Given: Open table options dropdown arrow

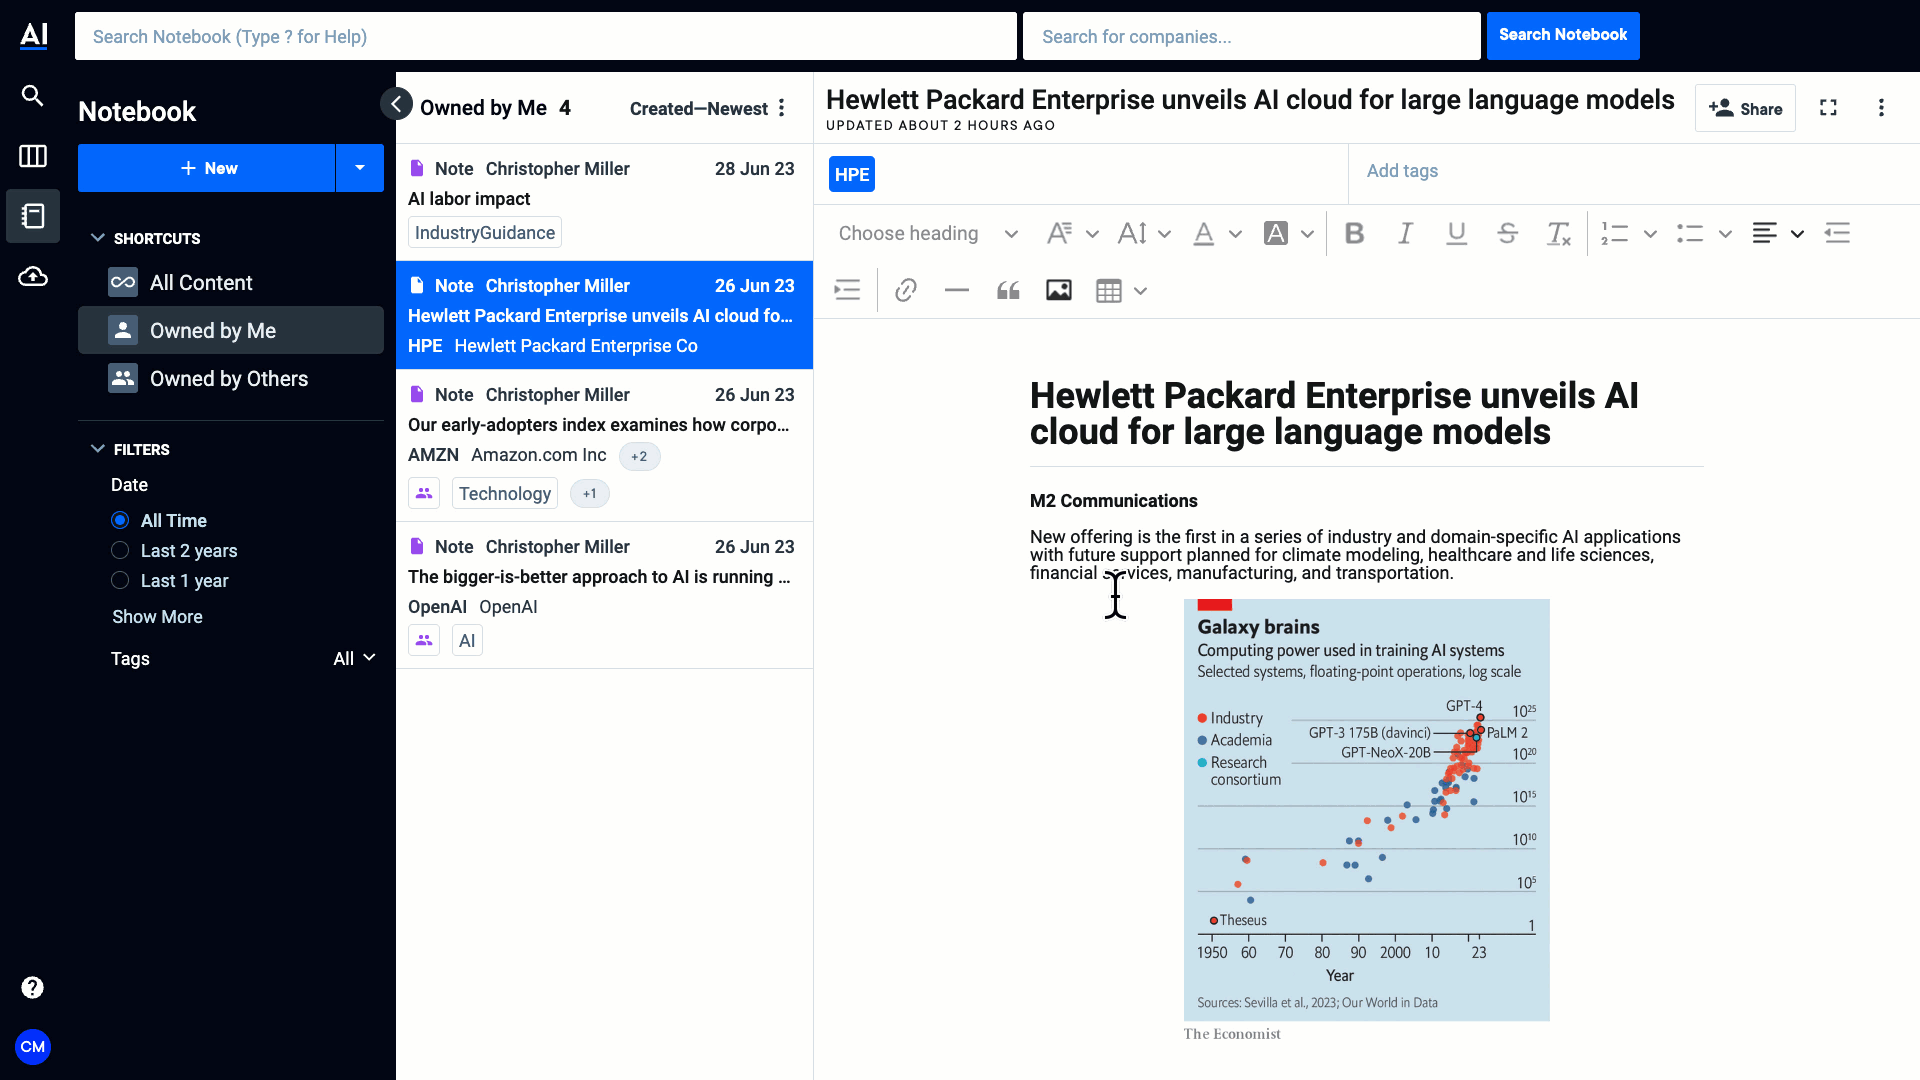Looking at the screenshot, I should (x=1140, y=291).
